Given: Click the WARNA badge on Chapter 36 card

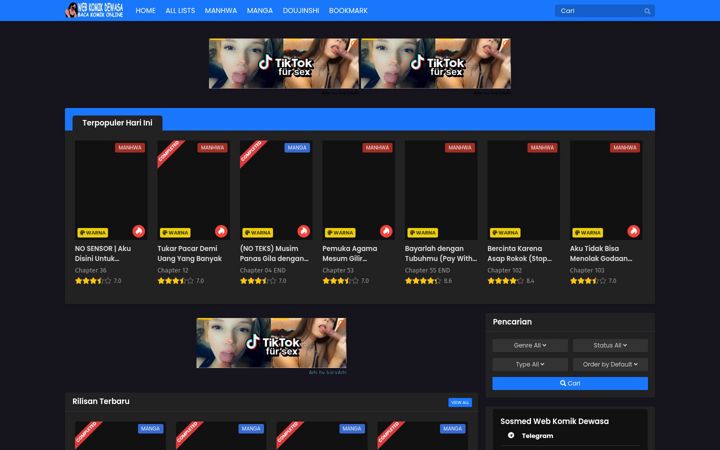Looking at the screenshot, I should click(93, 233).
